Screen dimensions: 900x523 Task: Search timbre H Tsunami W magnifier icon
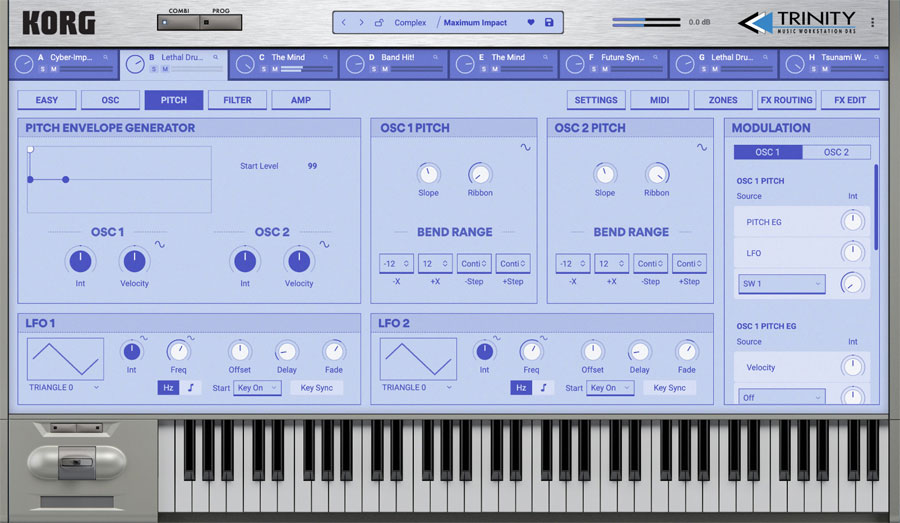(x=876, y=57)
